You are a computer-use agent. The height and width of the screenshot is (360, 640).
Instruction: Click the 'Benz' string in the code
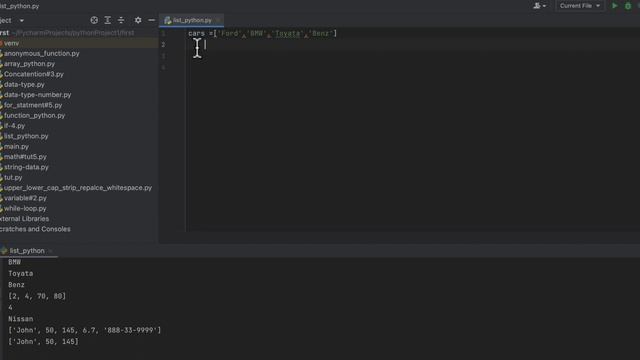321,33
